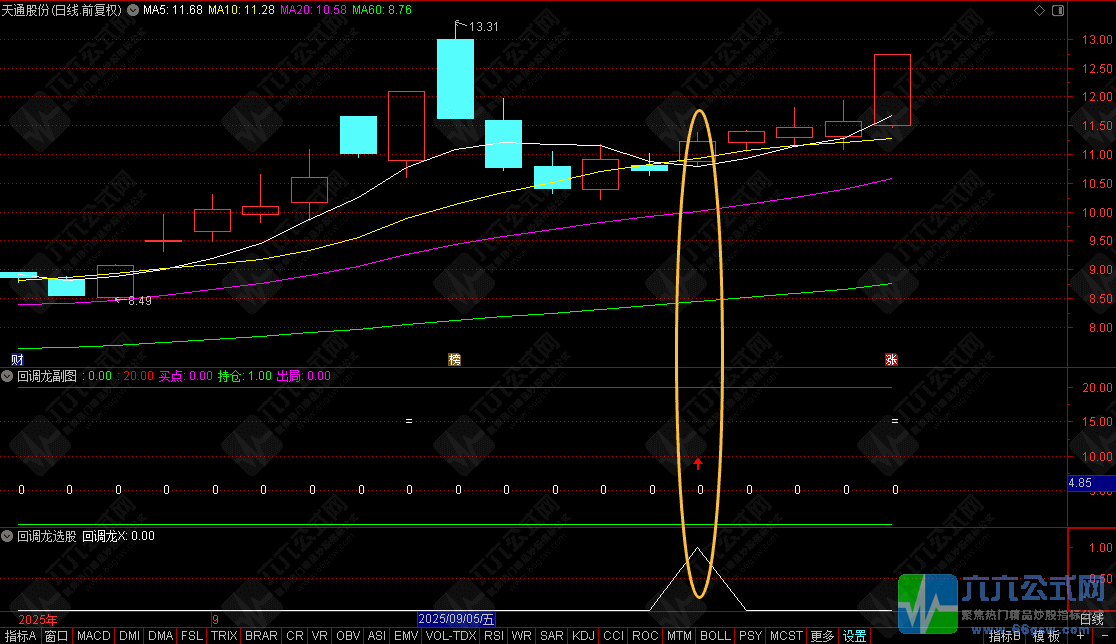Screen dimensions: 1116x644
Task: Open the 设置 settings button
Action: (x=854, y=636)
